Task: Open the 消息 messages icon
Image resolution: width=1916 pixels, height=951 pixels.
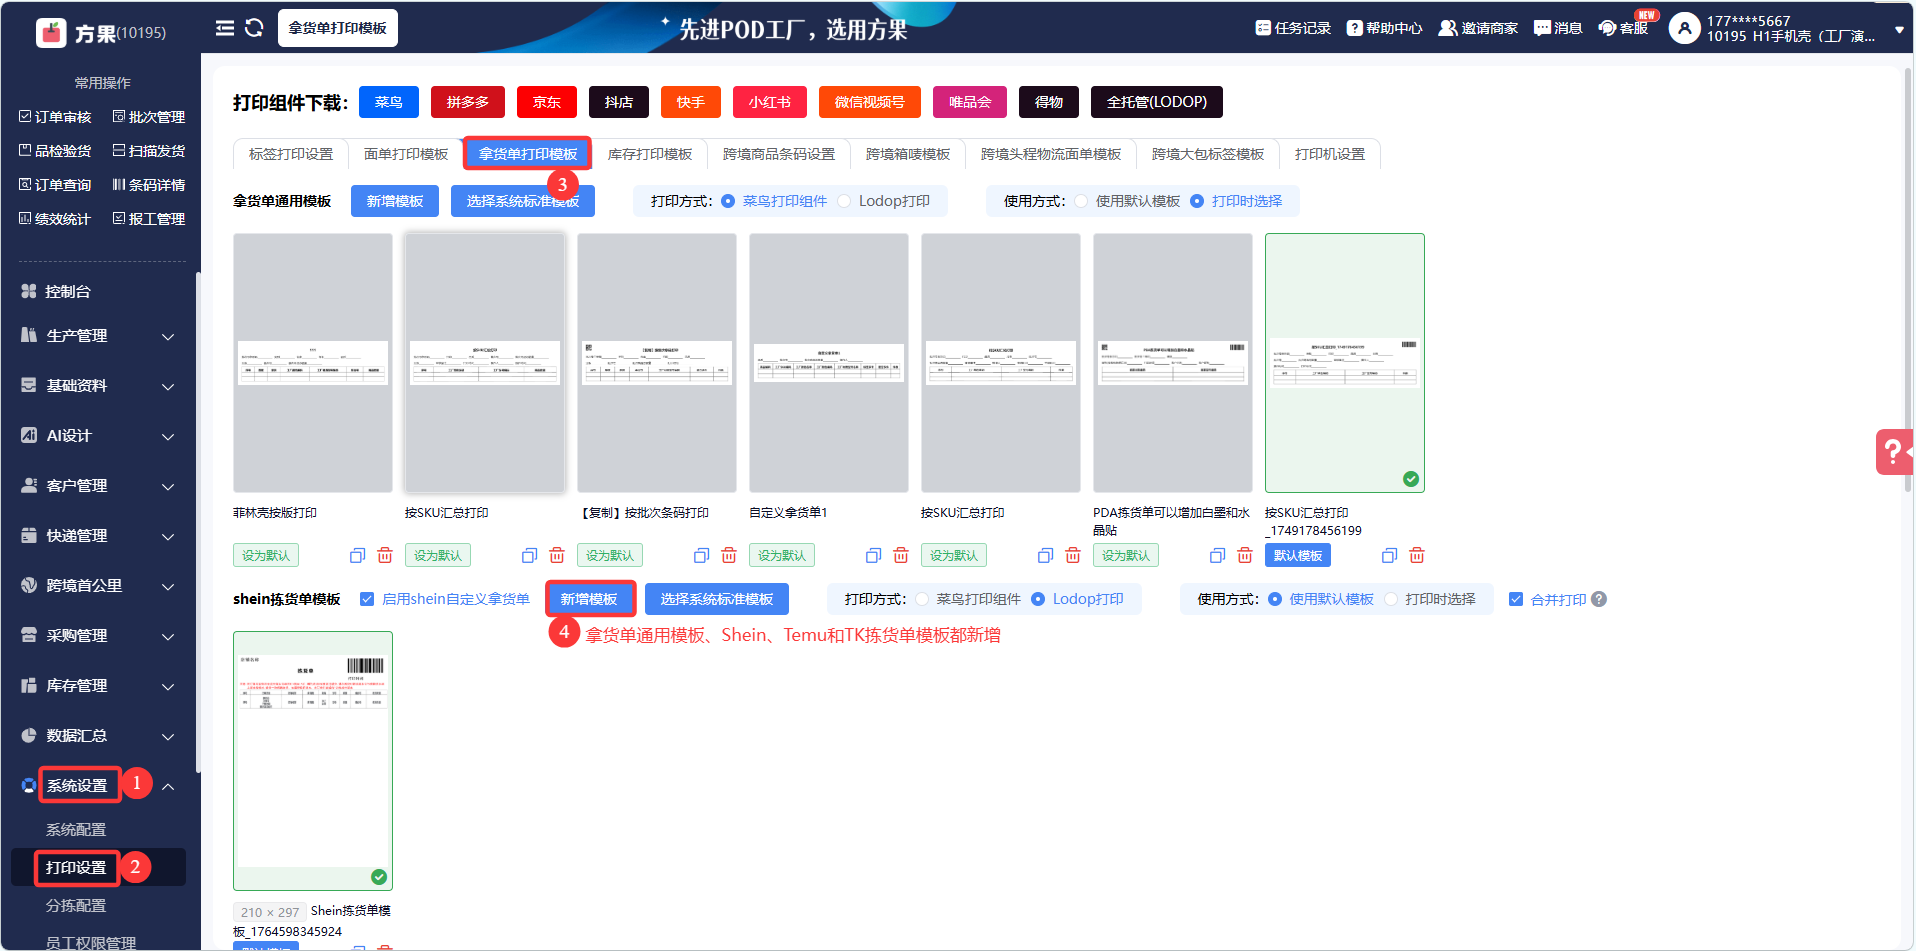Action: (1558, 28)
